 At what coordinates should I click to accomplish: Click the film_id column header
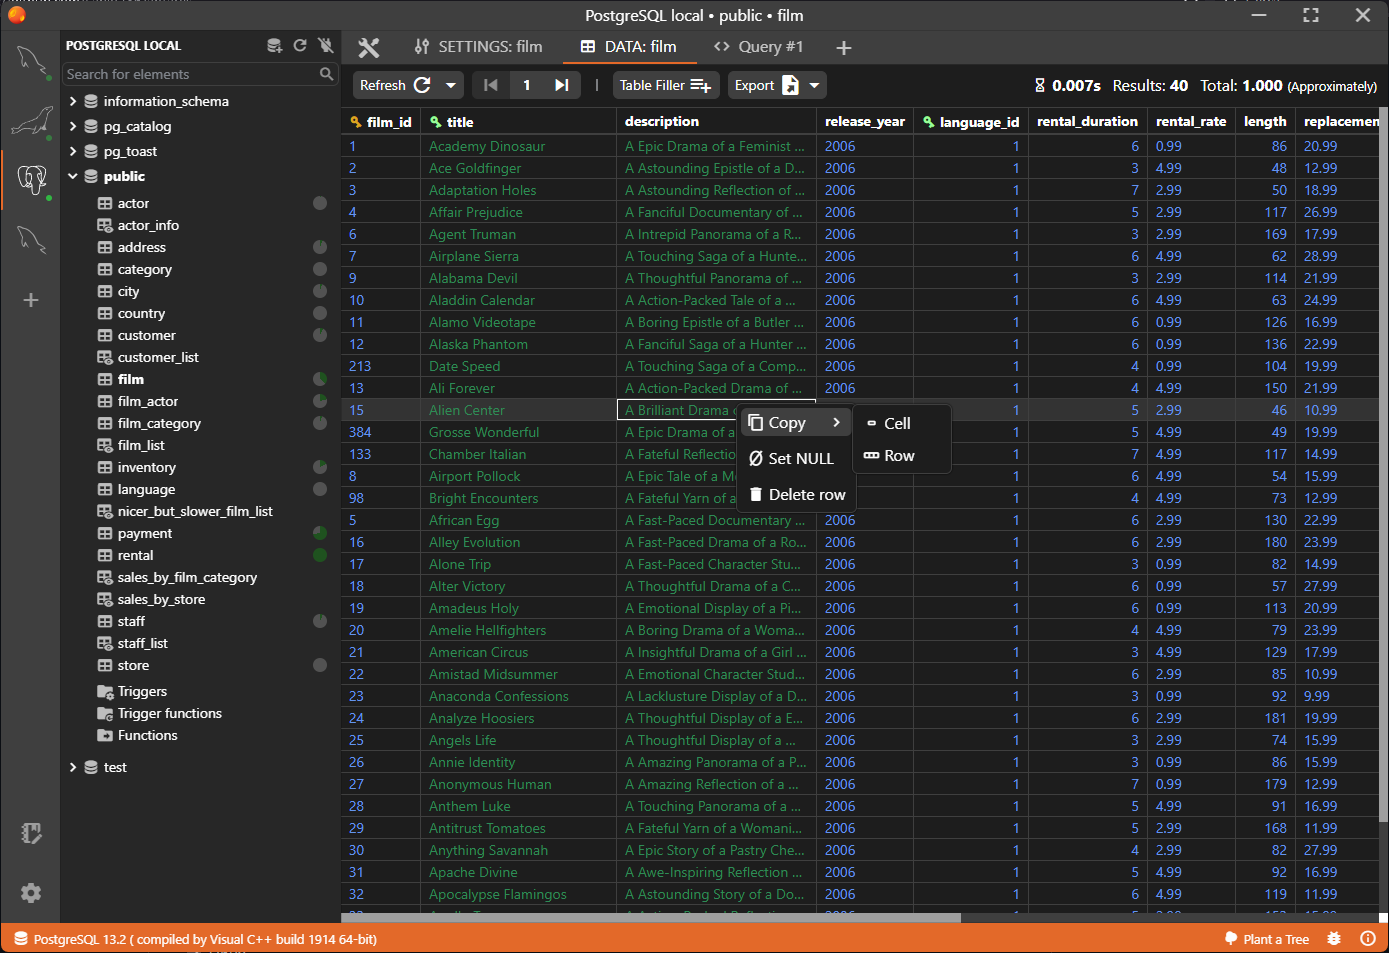click(x=381, y=121)
